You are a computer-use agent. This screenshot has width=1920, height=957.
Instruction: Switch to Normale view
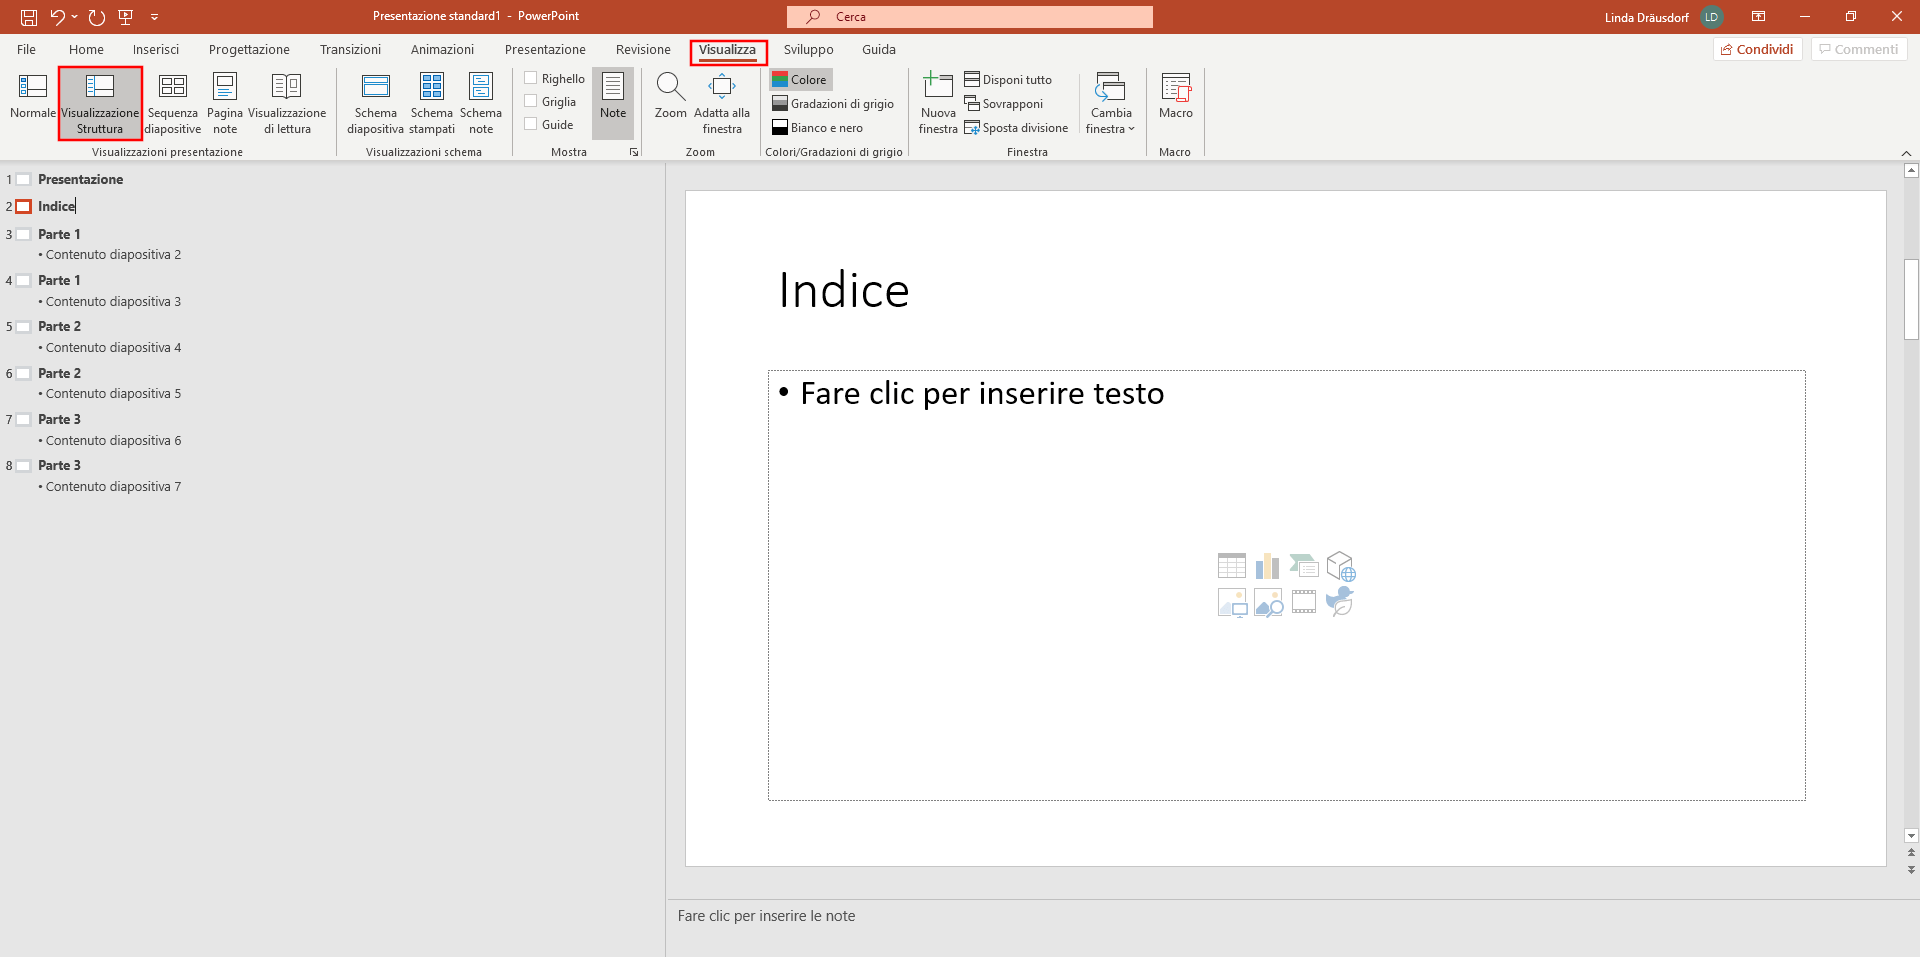tap(33, 97)
